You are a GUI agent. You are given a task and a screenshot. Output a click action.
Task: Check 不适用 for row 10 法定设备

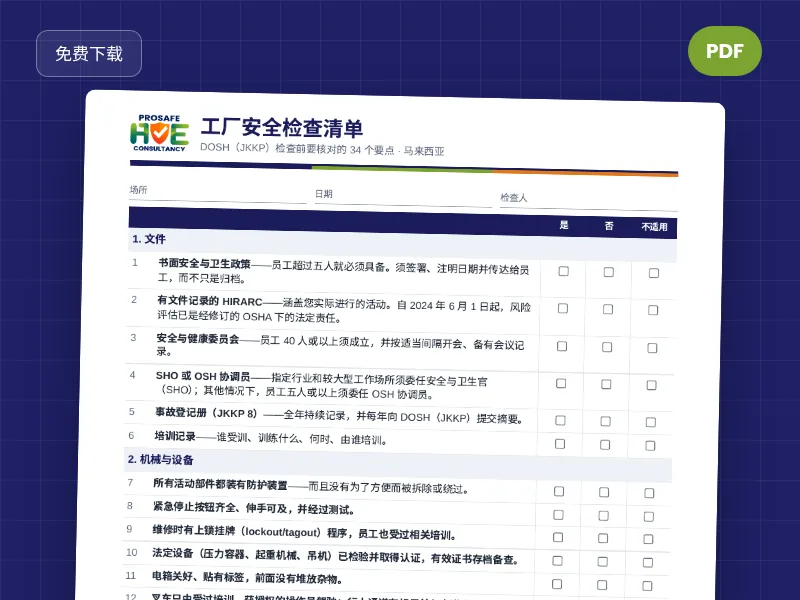coord(648,563)
